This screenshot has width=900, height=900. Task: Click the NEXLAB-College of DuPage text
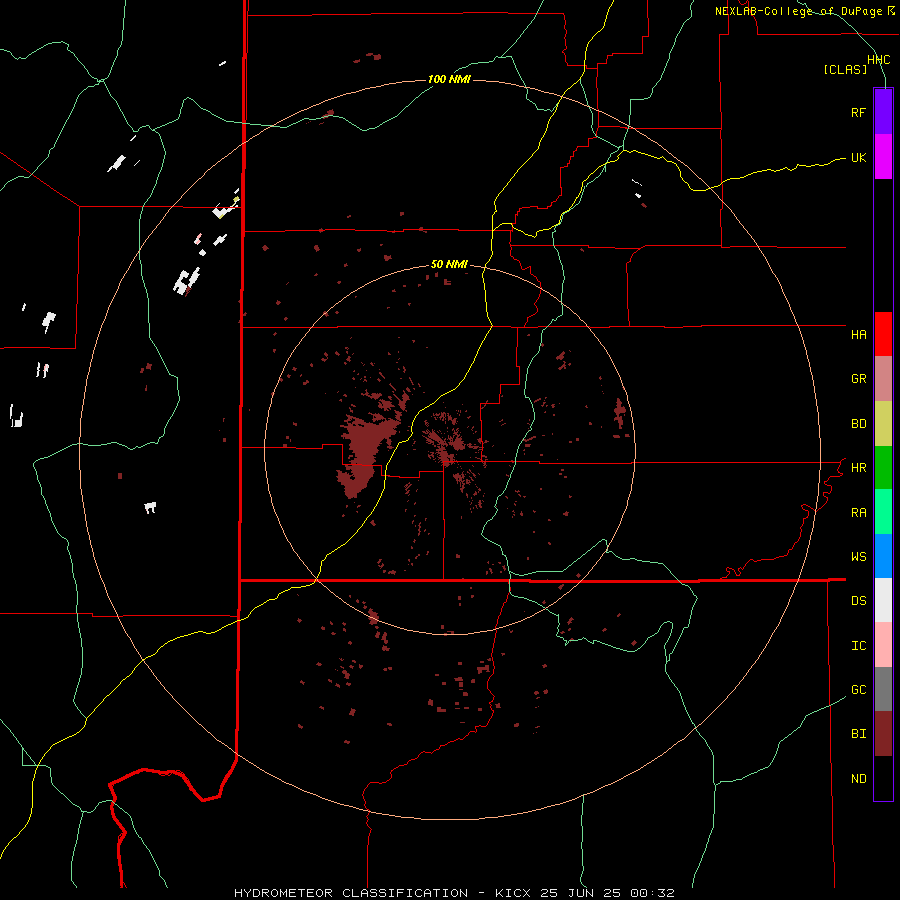pos(798,11)
